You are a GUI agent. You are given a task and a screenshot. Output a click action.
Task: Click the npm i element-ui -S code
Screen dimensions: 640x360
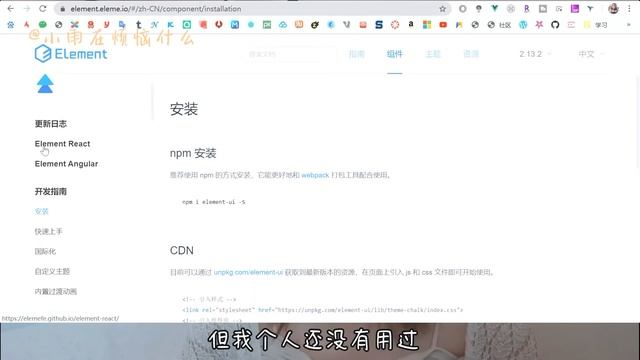pyautogui.click(x=213, y=202)
